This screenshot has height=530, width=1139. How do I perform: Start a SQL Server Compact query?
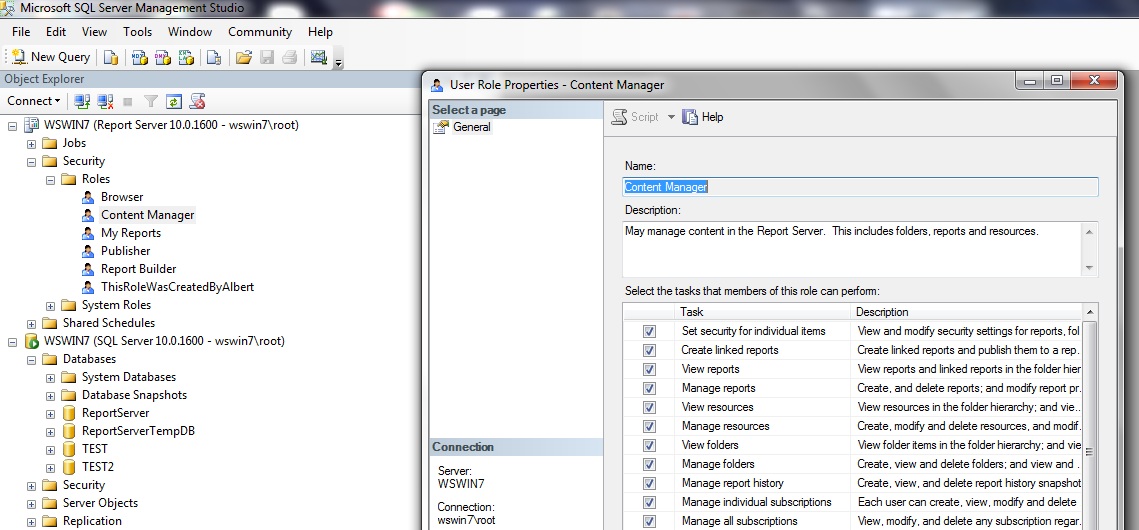(214, 57)
